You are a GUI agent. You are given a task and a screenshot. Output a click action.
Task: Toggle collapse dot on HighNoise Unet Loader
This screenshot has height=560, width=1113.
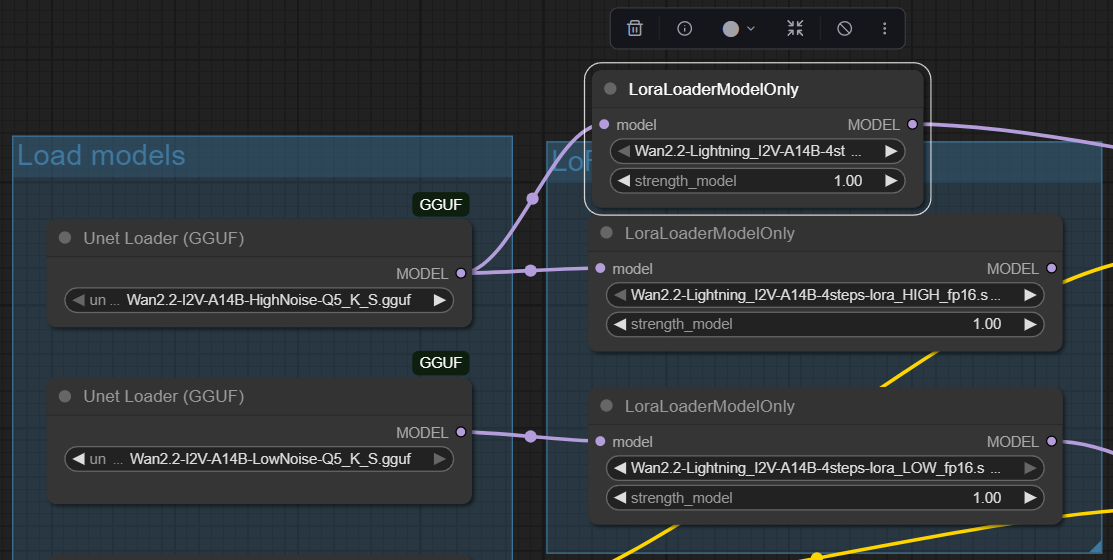[x=65, y=238]
